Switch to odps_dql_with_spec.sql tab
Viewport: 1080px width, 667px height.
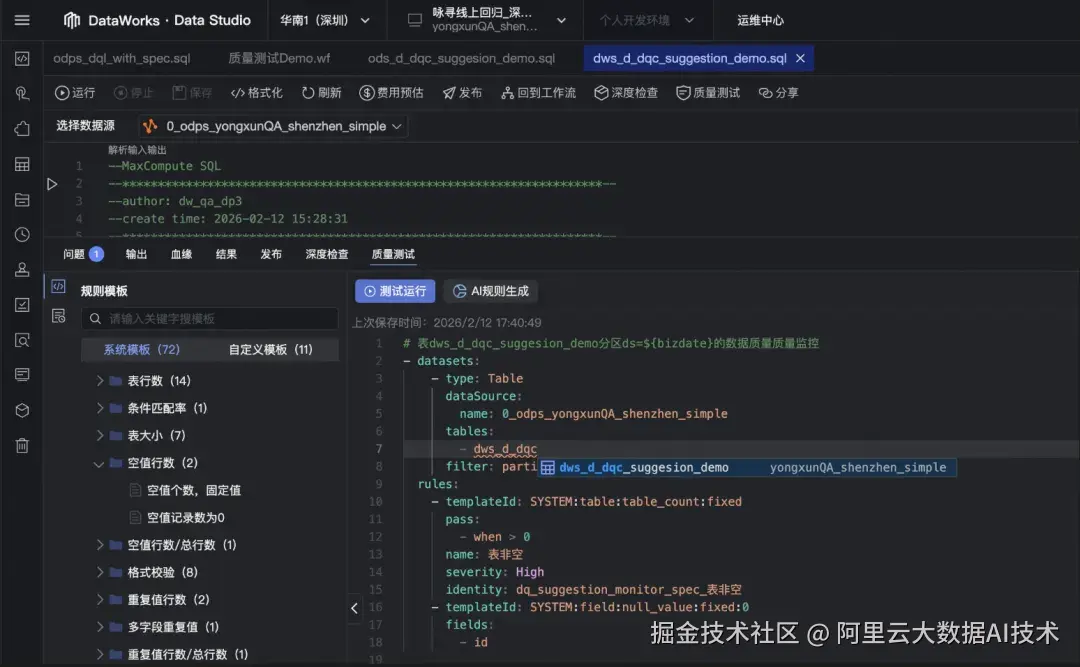[122, 59]
